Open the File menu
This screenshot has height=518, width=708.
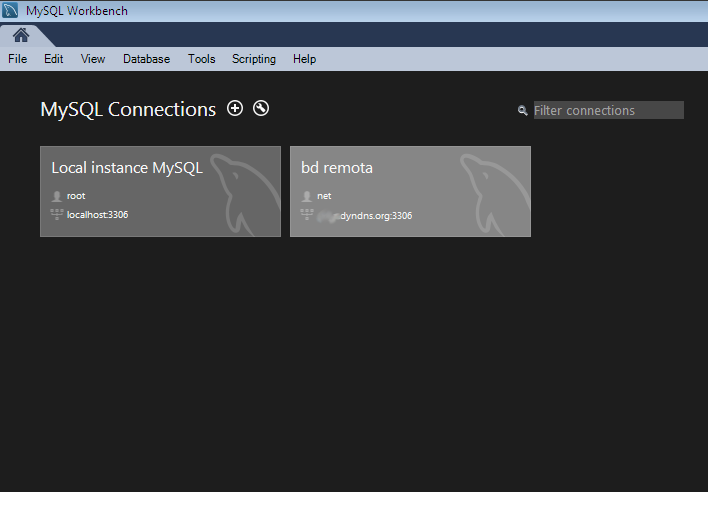click(x=18, y=59)
